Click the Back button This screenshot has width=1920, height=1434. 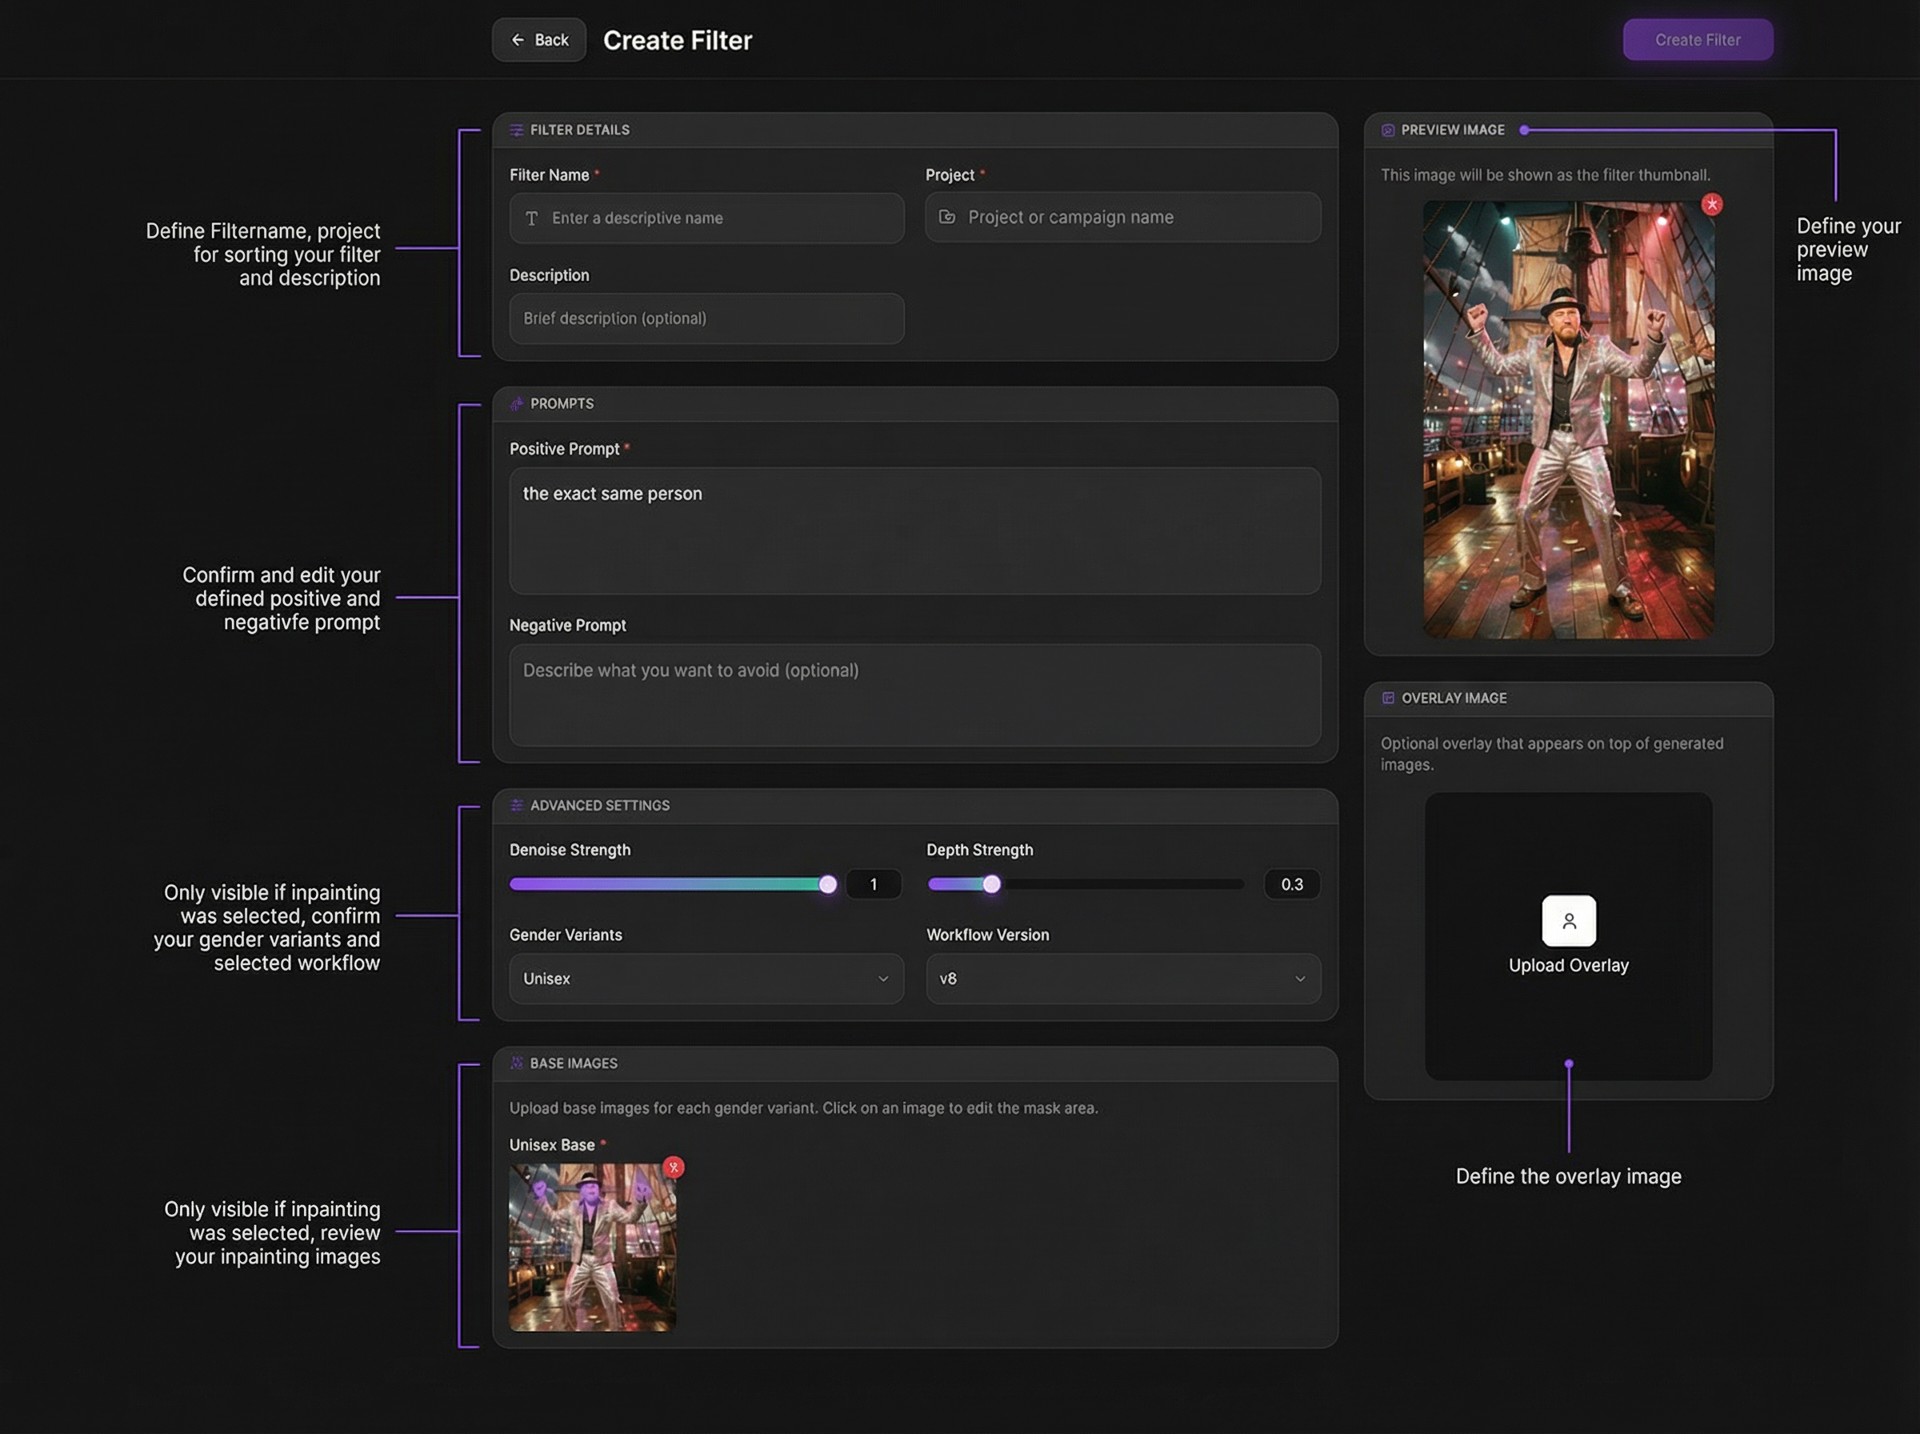coord(538,39)
